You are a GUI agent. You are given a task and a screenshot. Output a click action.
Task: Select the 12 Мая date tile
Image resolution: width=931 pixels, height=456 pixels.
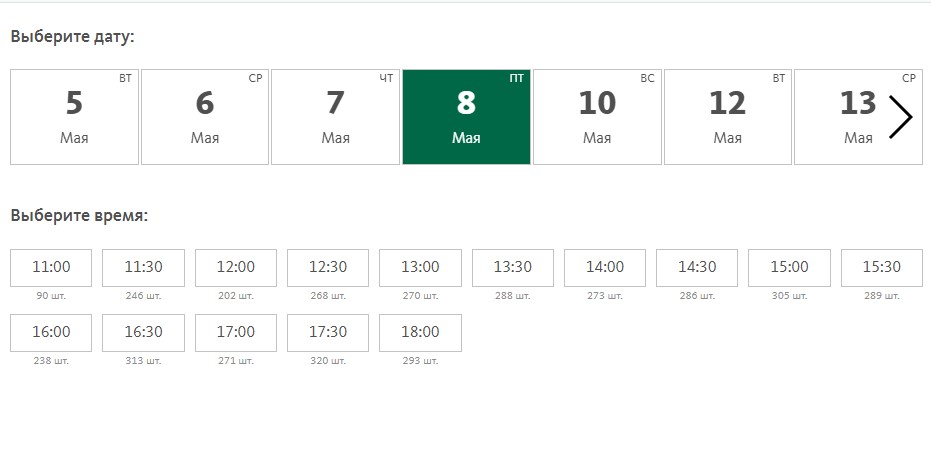pyautogui.click(x=727, y=117)
